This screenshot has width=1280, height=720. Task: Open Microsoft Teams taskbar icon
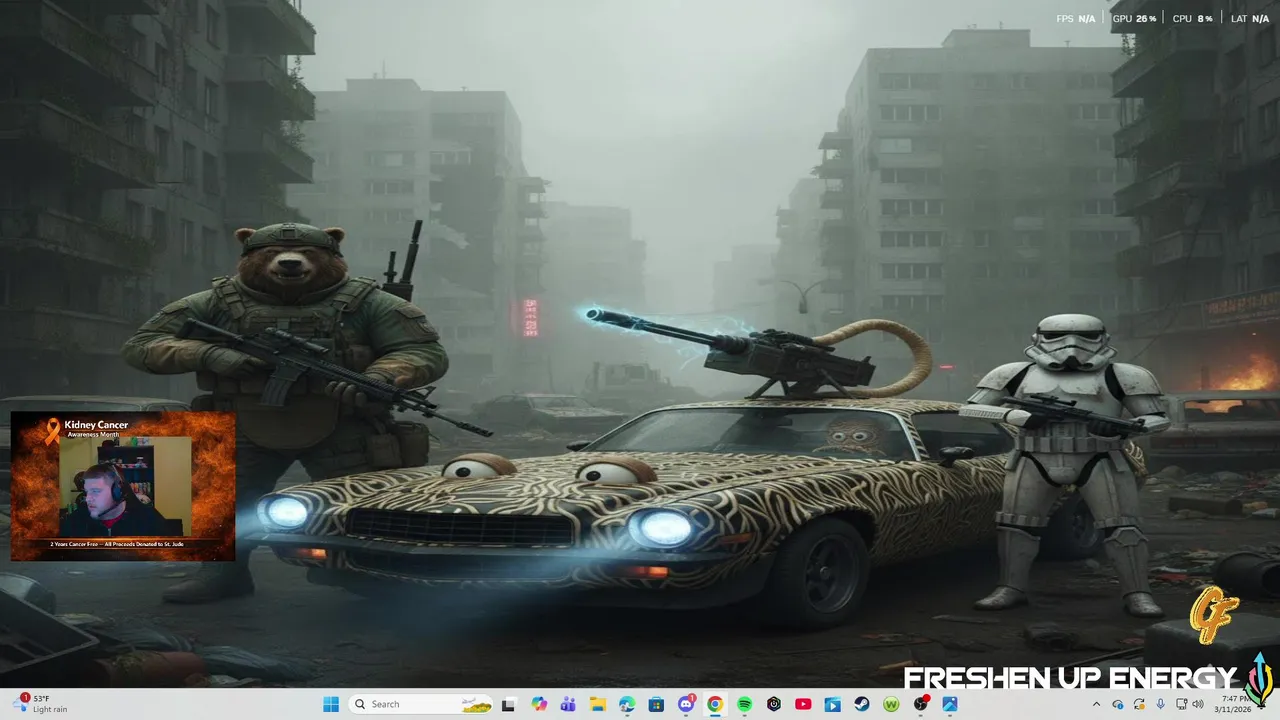click(568, 704)
